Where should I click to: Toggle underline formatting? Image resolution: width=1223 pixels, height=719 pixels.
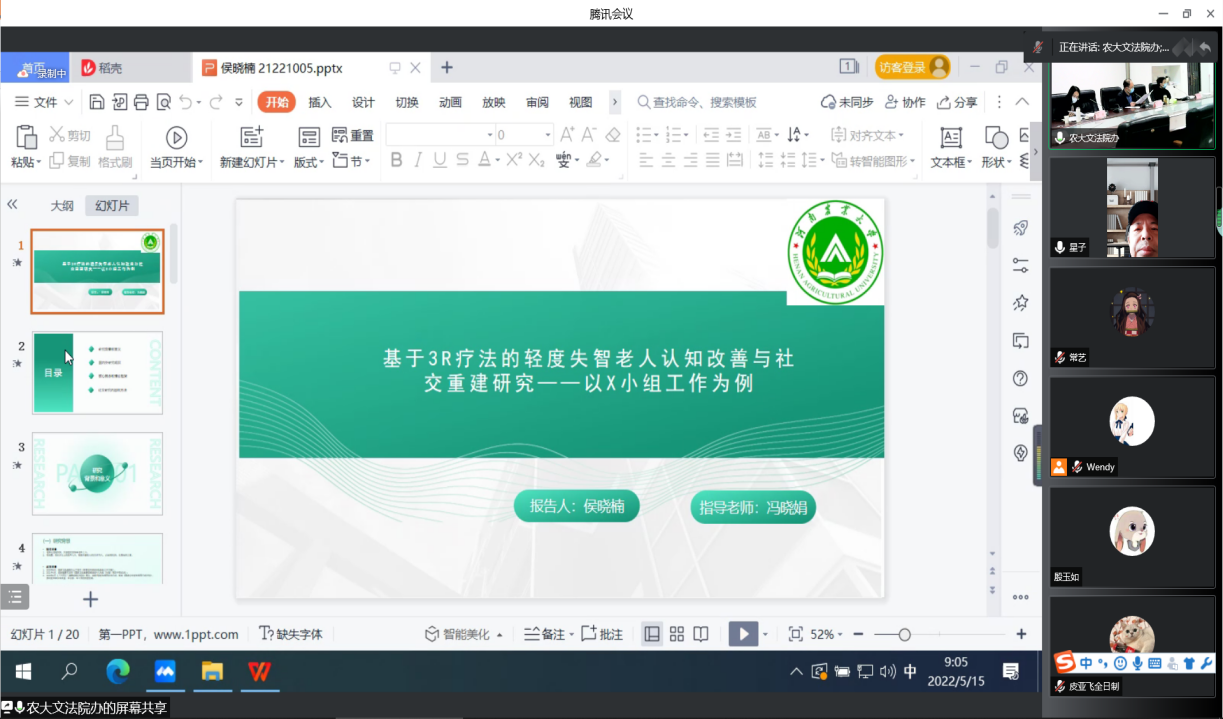tap(438, 160)
